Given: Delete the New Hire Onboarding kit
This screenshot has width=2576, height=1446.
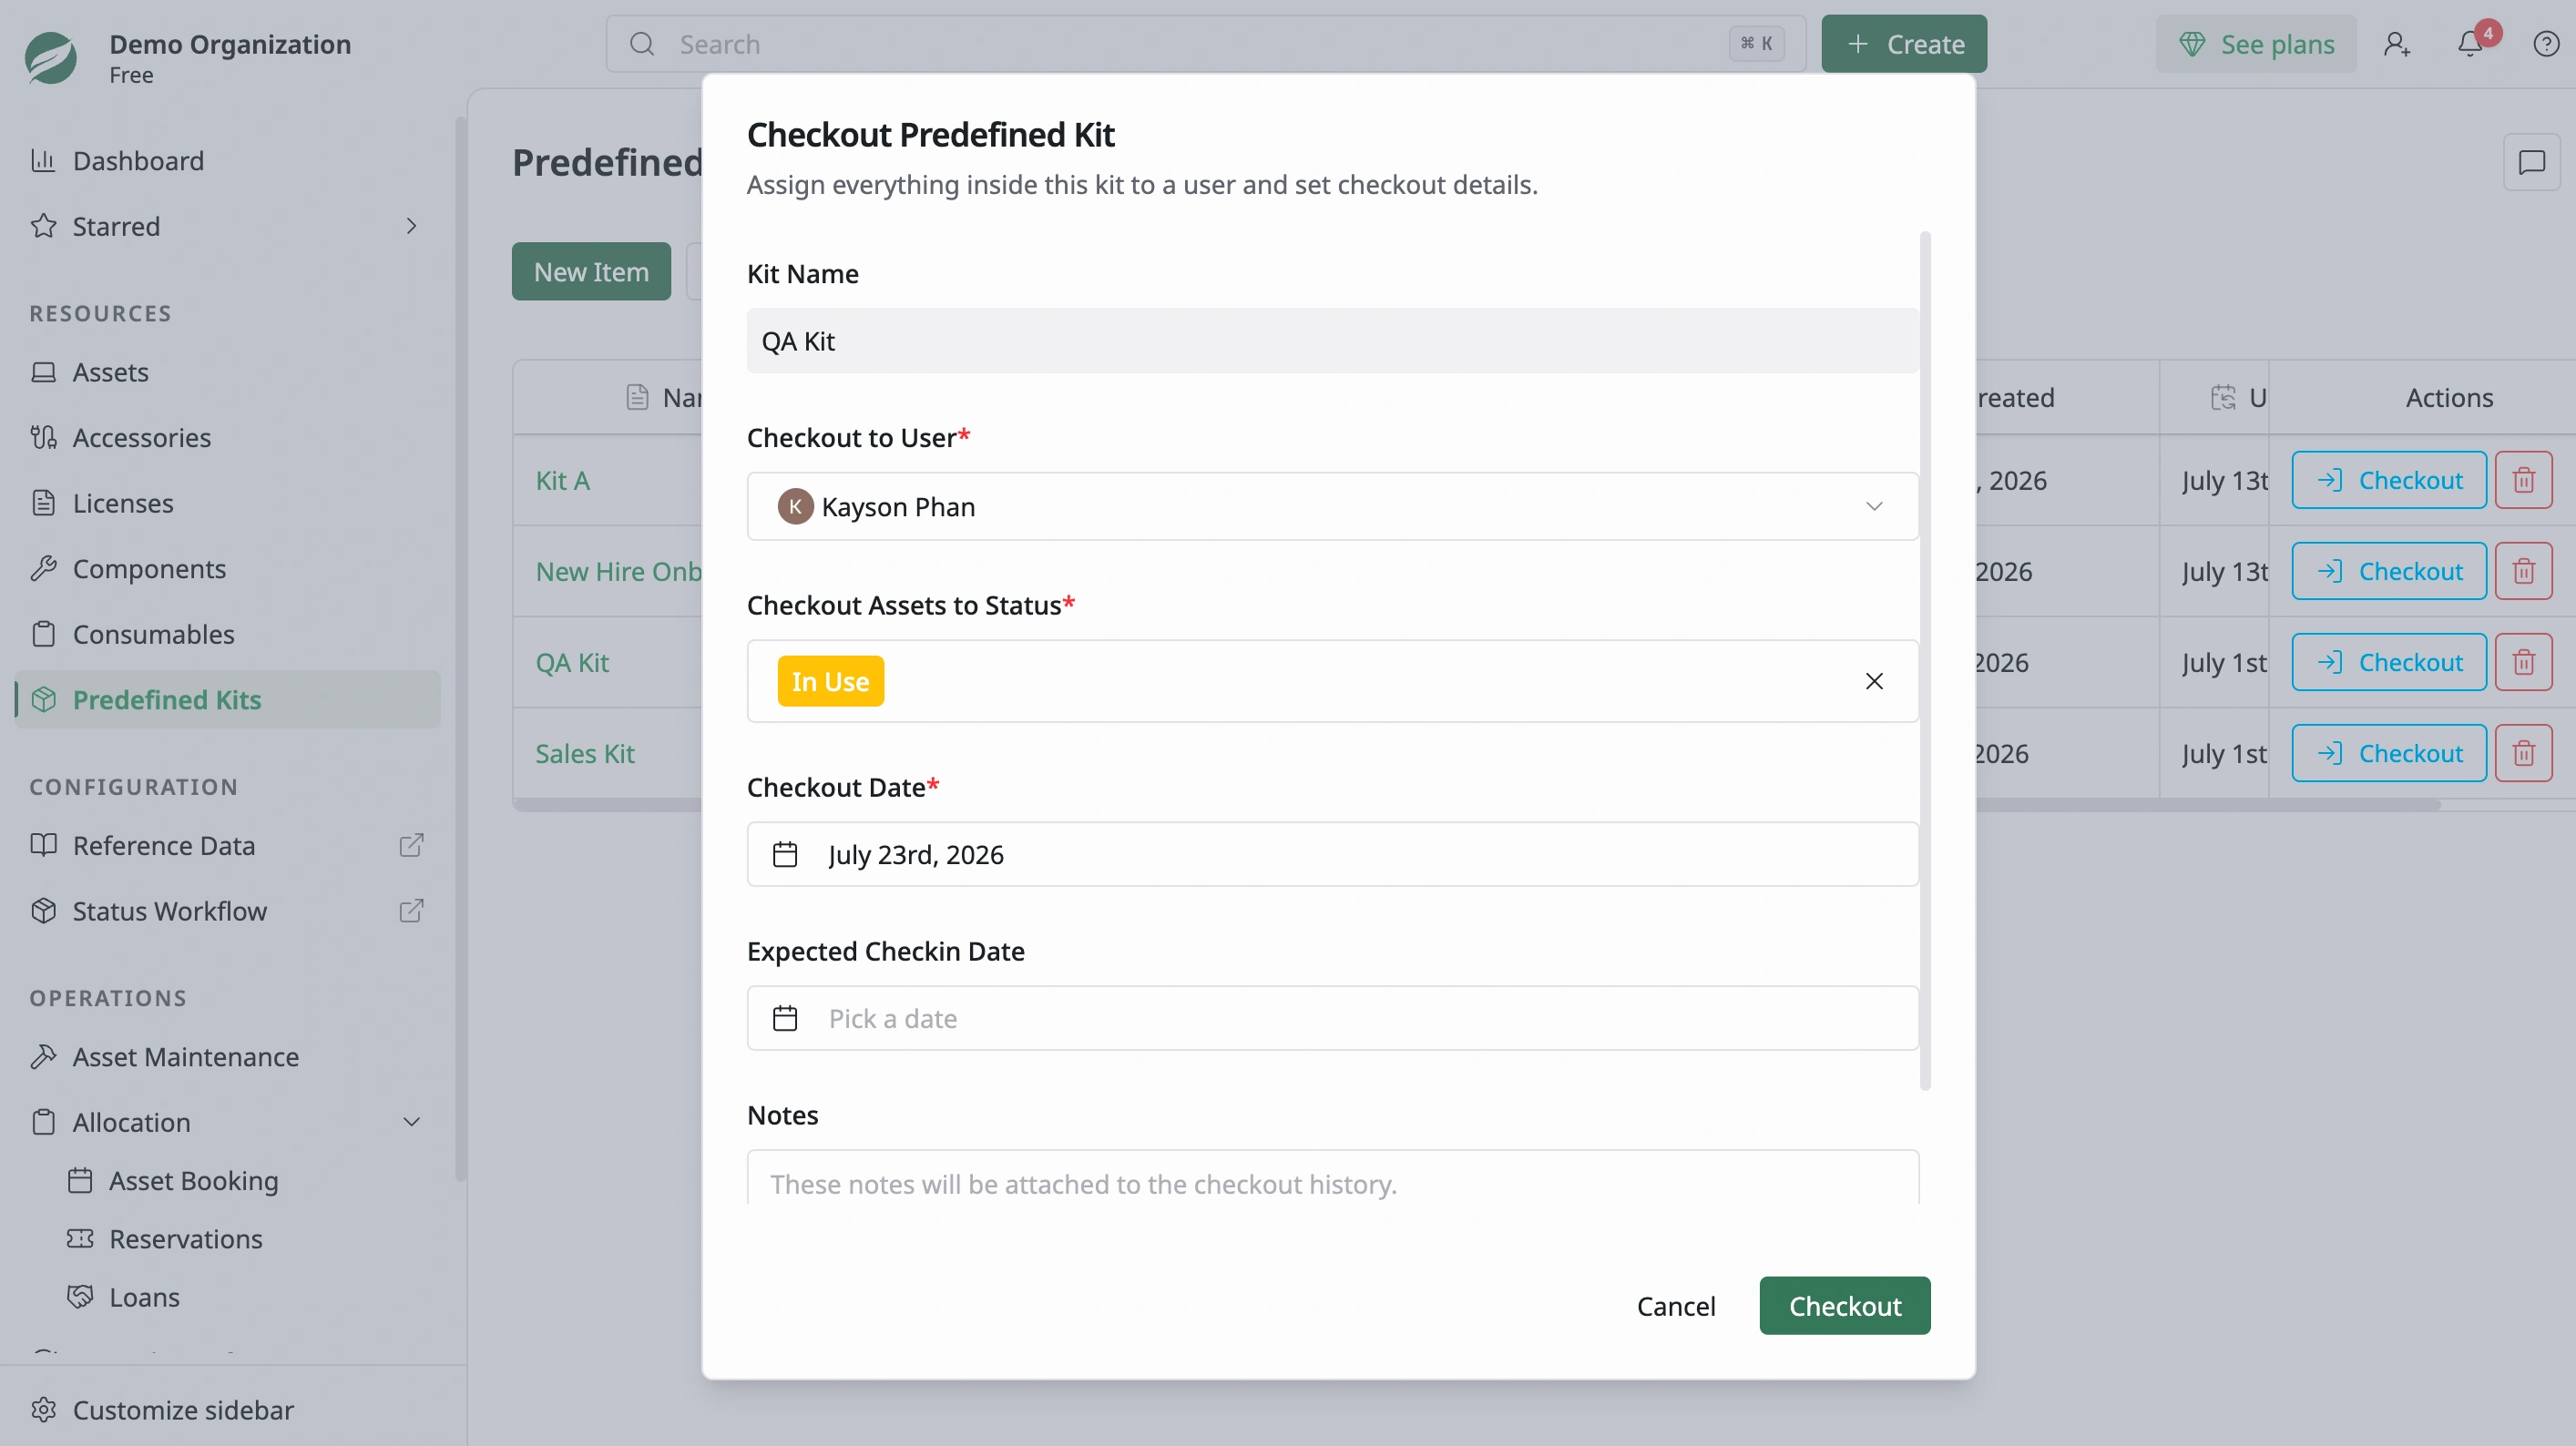Looking at the screenshot, I should 2523,571.
